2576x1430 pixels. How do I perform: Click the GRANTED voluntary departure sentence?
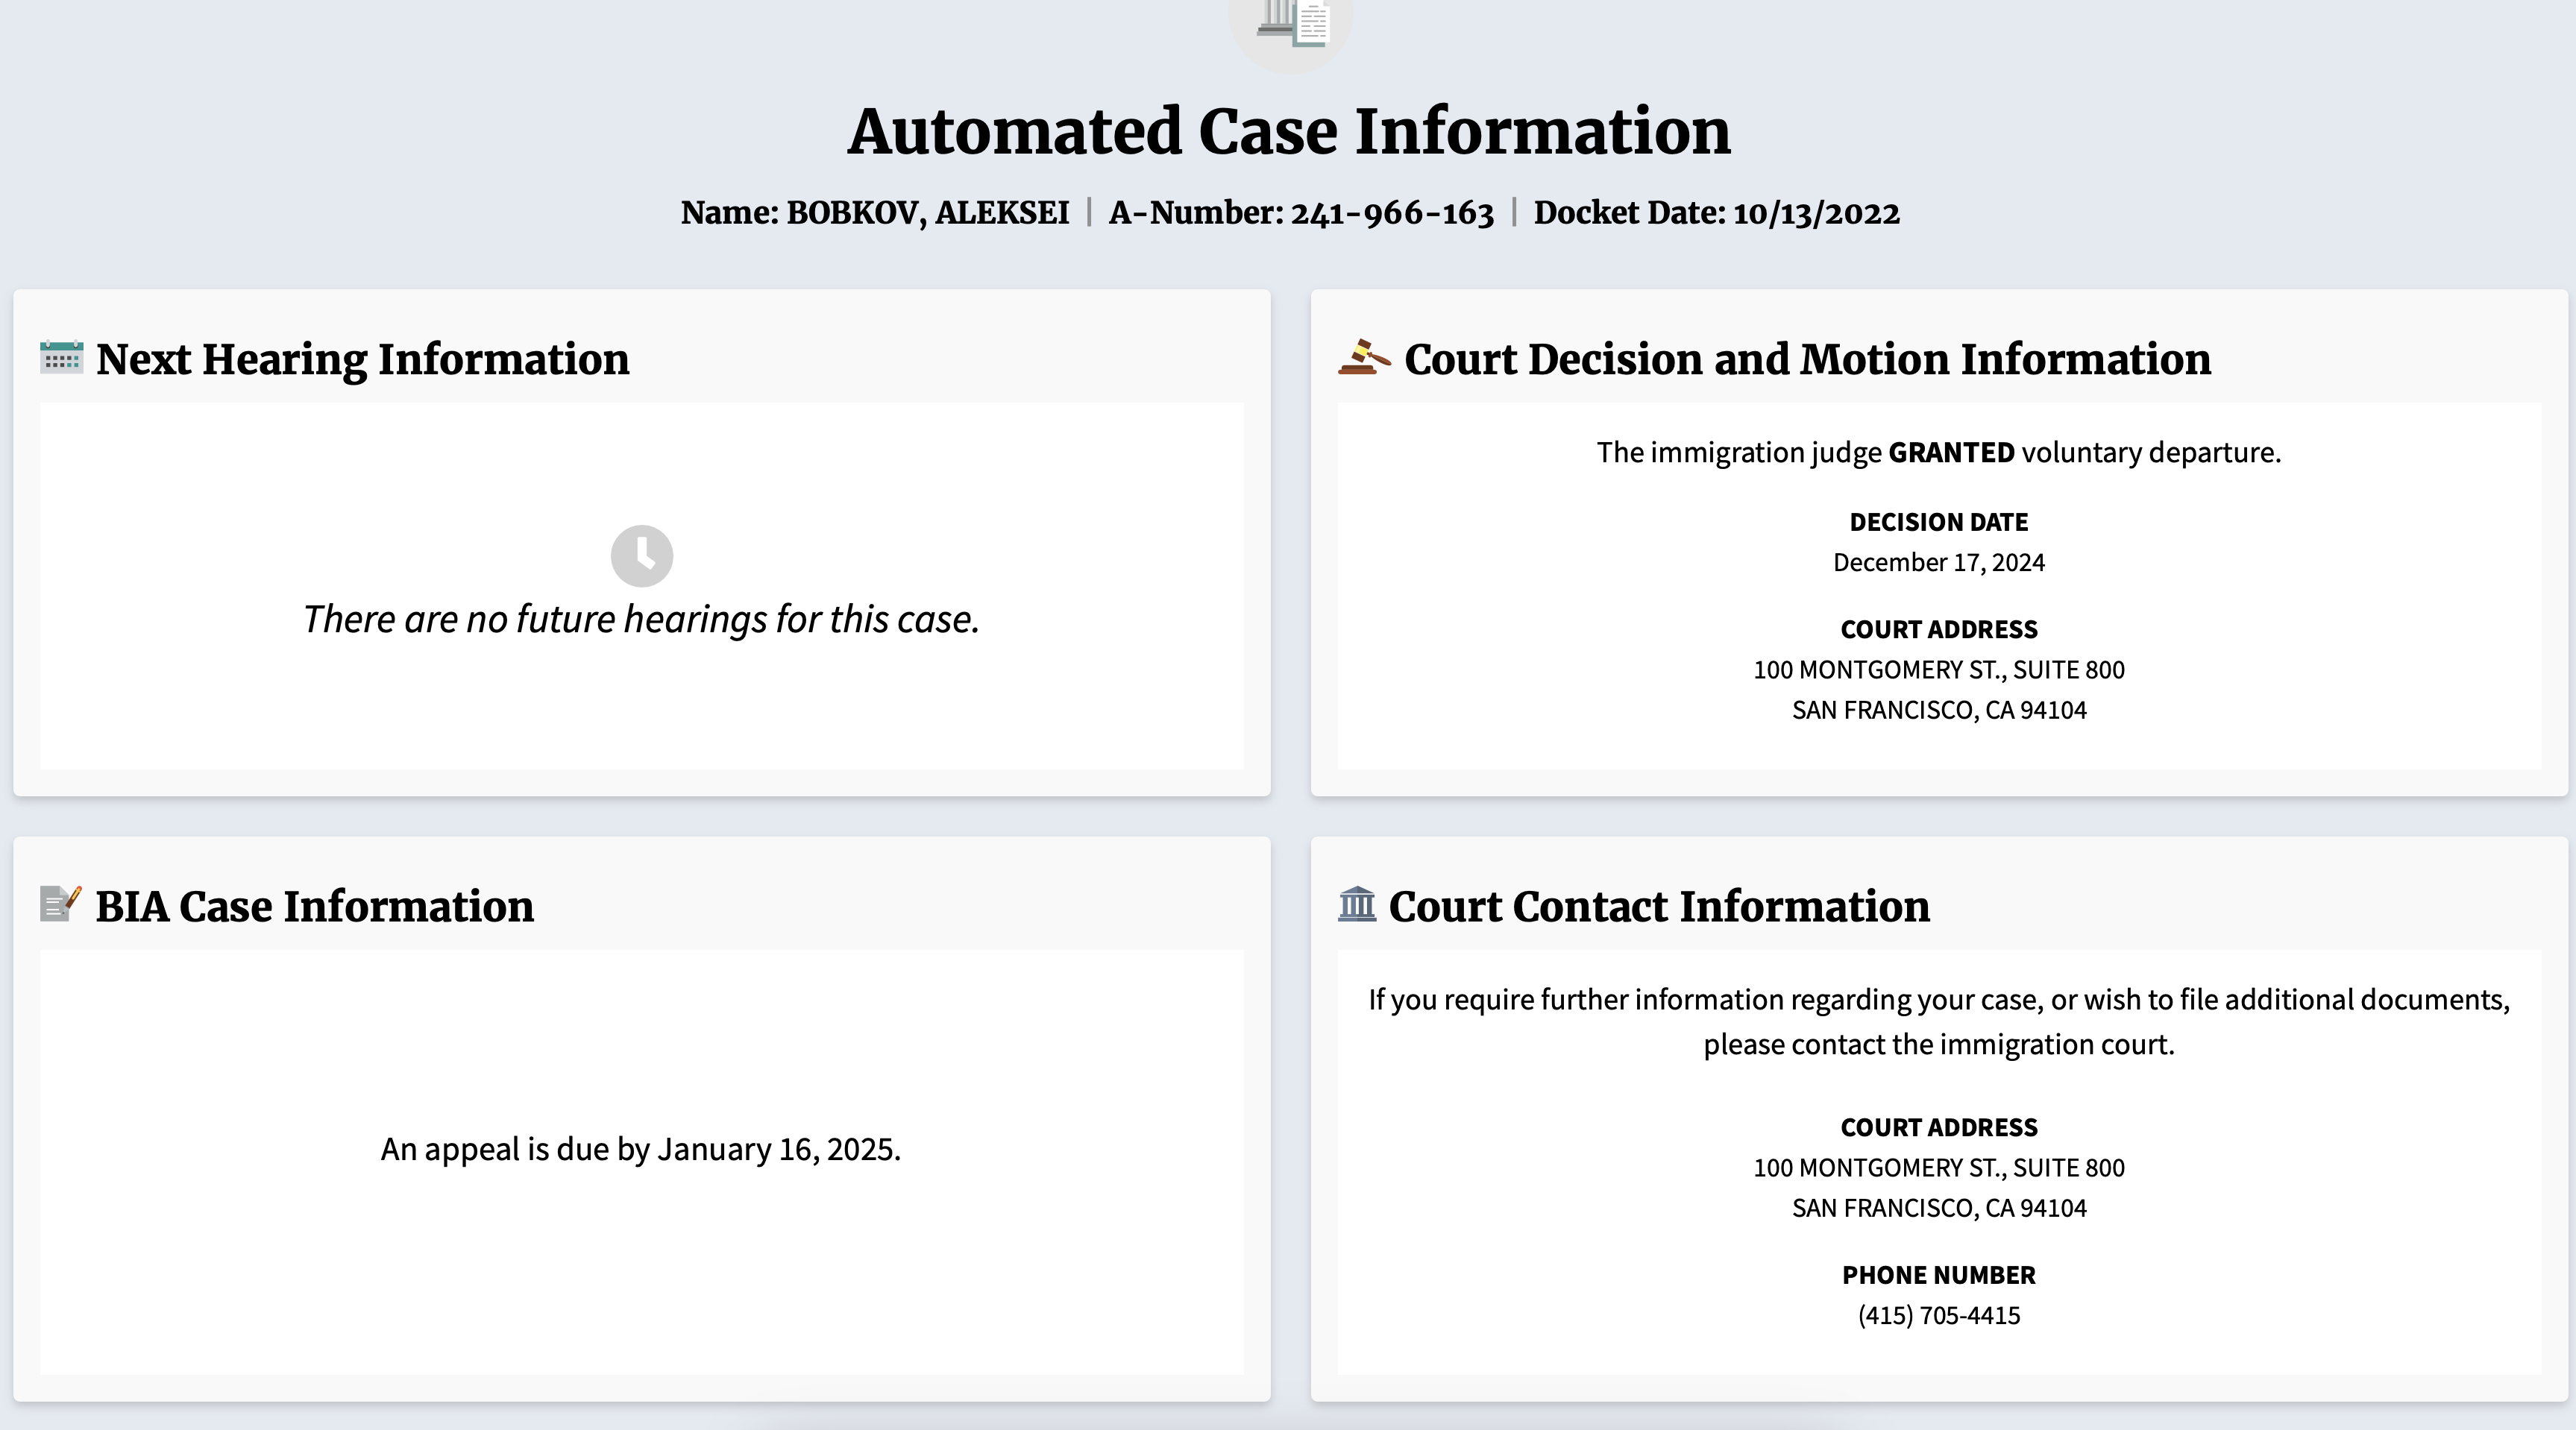pyautogui.click(x=1939, y=453)
